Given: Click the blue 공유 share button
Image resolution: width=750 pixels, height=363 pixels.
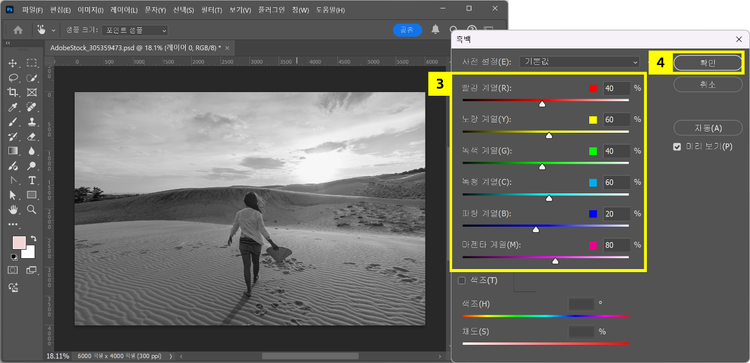Looking at the screenshot, I should [x=407, y=30].
